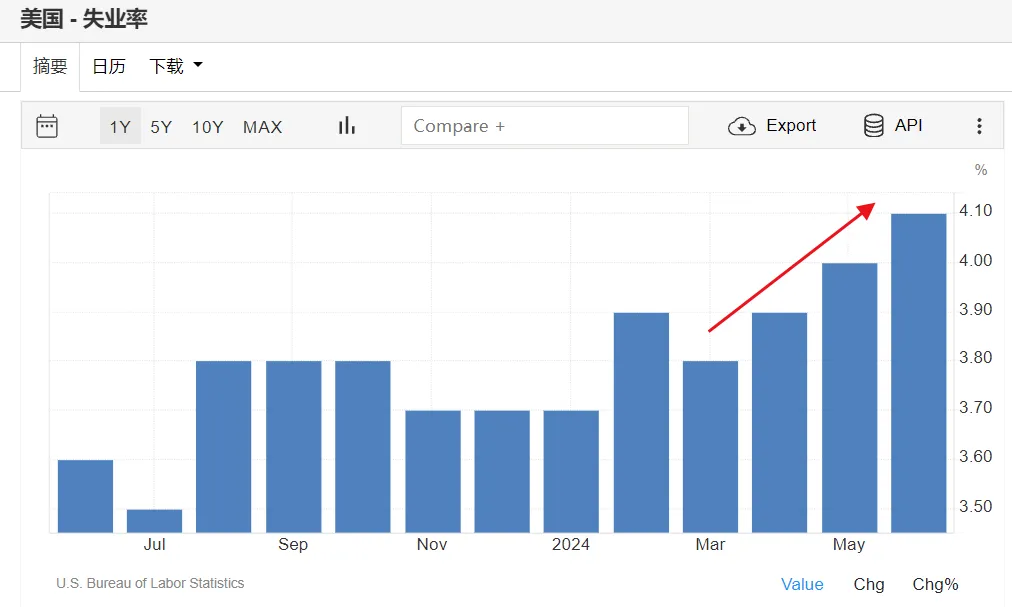Click the U.S. Bureau of Labor Statistics source

(x=150, y=583)
